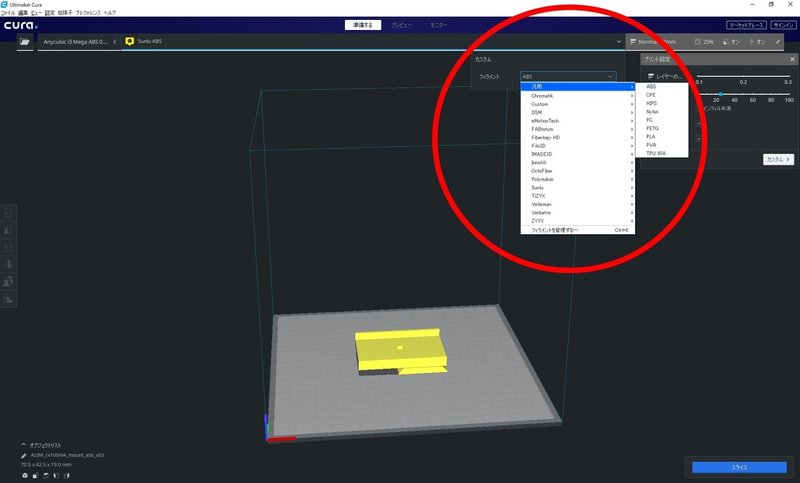Expand the Sunlu brand submenu
The height and width of the screenshot is (483, 800).
point(578,188)
